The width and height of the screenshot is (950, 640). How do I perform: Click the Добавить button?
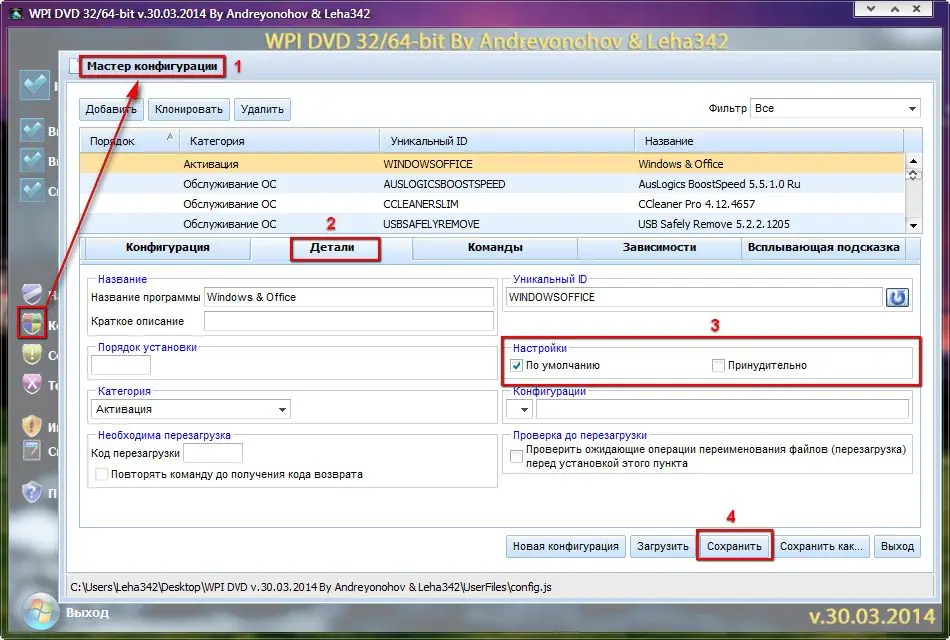pos(111,109)
